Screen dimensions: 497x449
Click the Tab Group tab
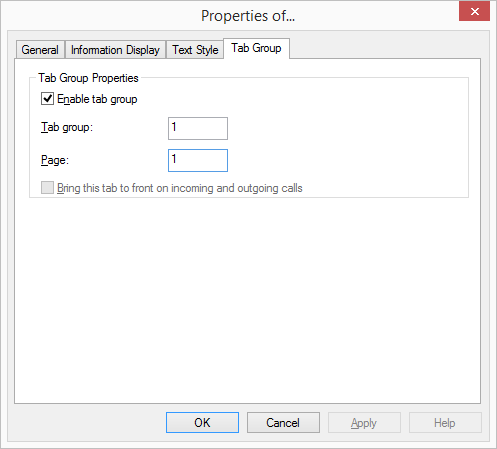pyautogui.click(x=256, y=48)
